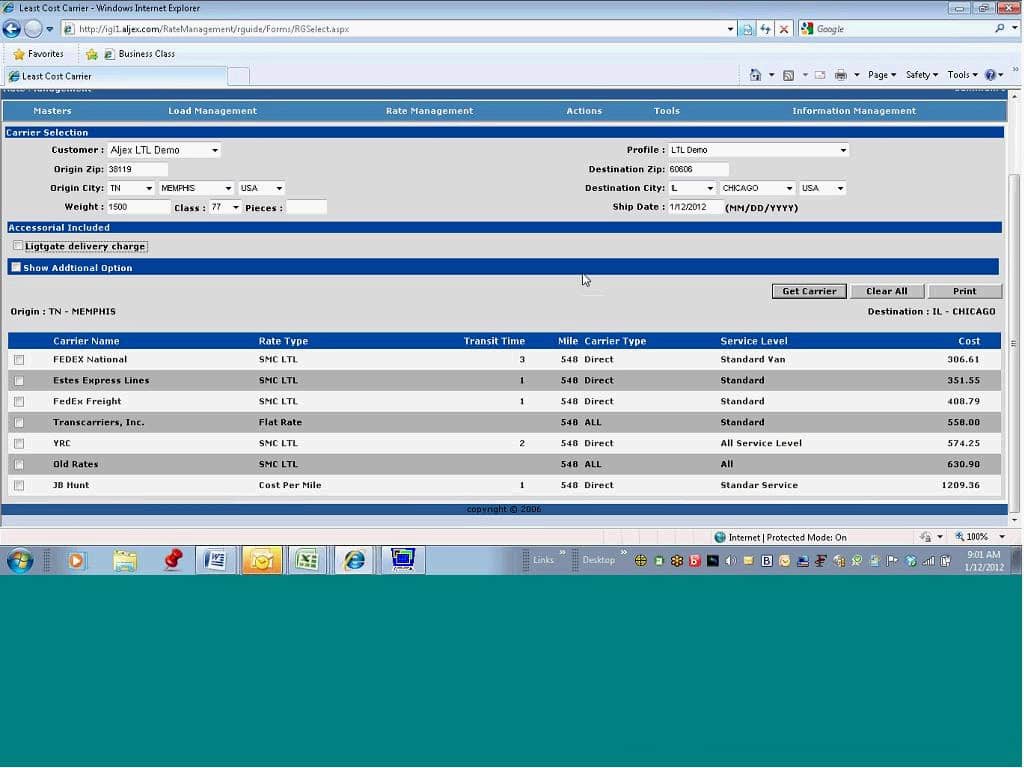Check the FedEx Freight row checkbox
Screen dimensions: 1024x768
click(19, 402)
